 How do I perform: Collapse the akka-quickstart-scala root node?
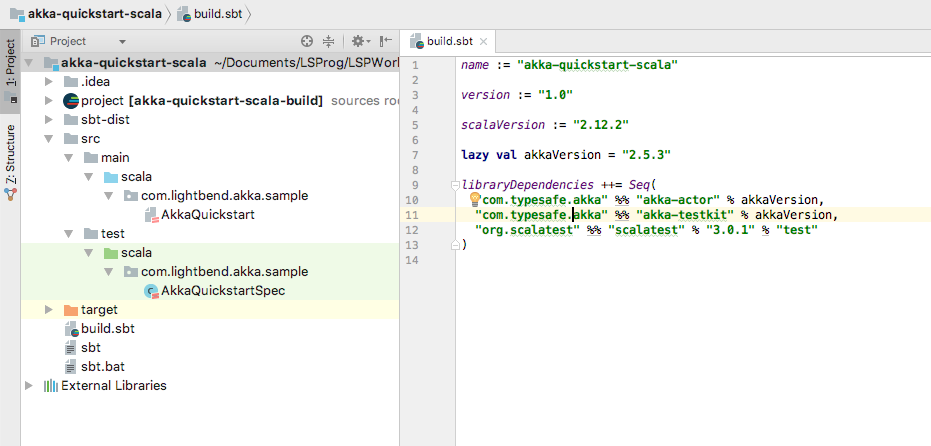pos(28,63)
